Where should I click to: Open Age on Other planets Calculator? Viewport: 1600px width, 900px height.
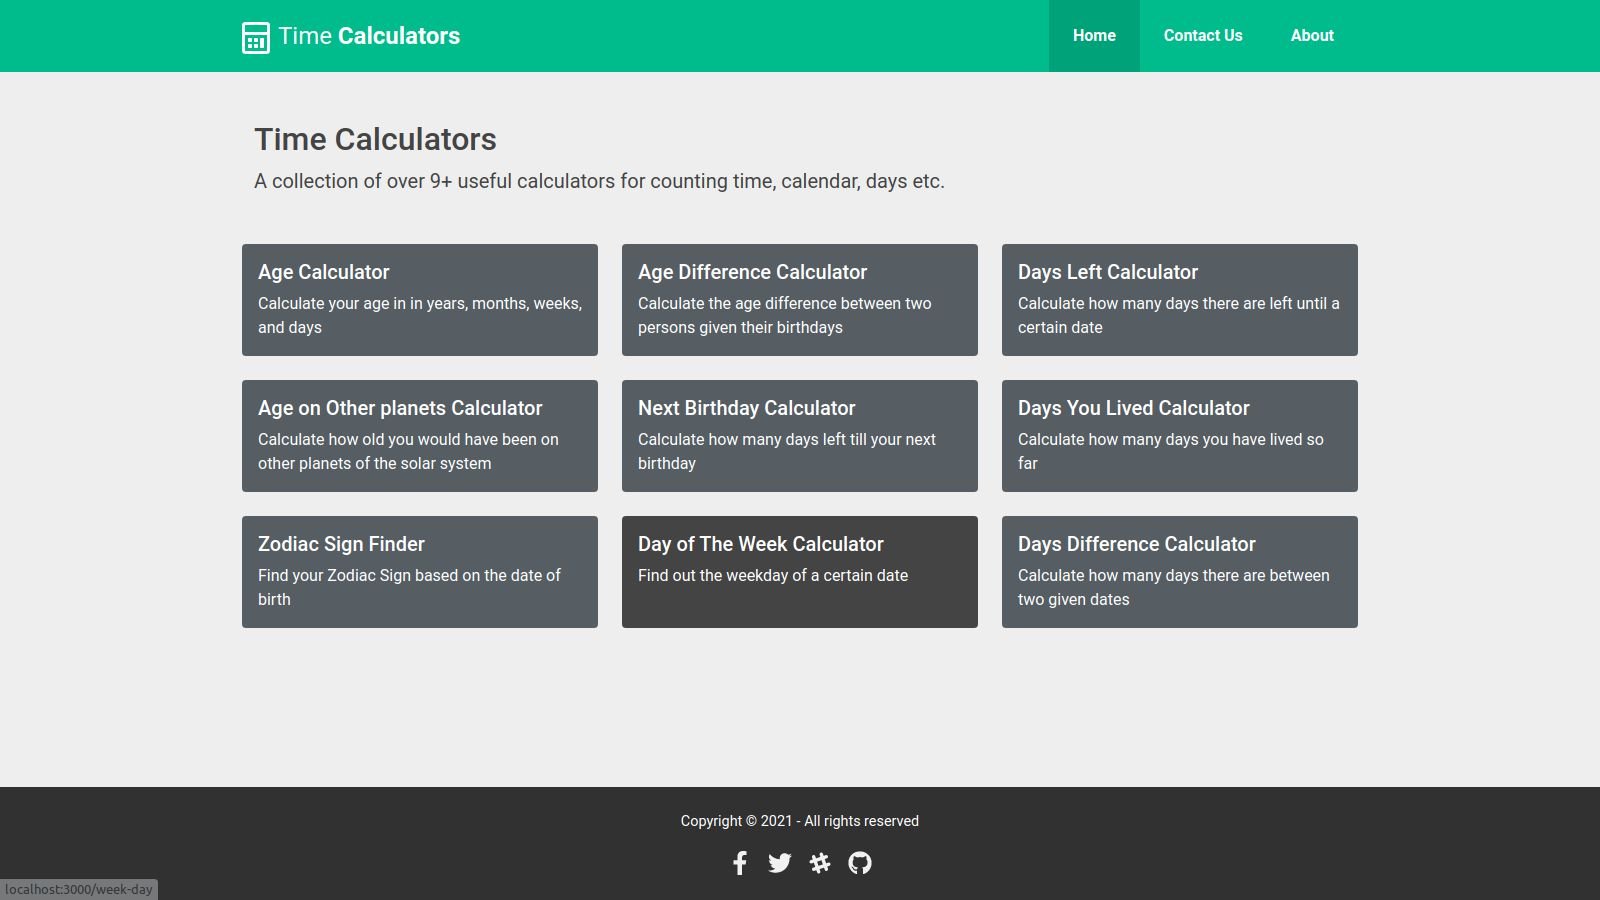pyautogui.click(x=420, y=436)
